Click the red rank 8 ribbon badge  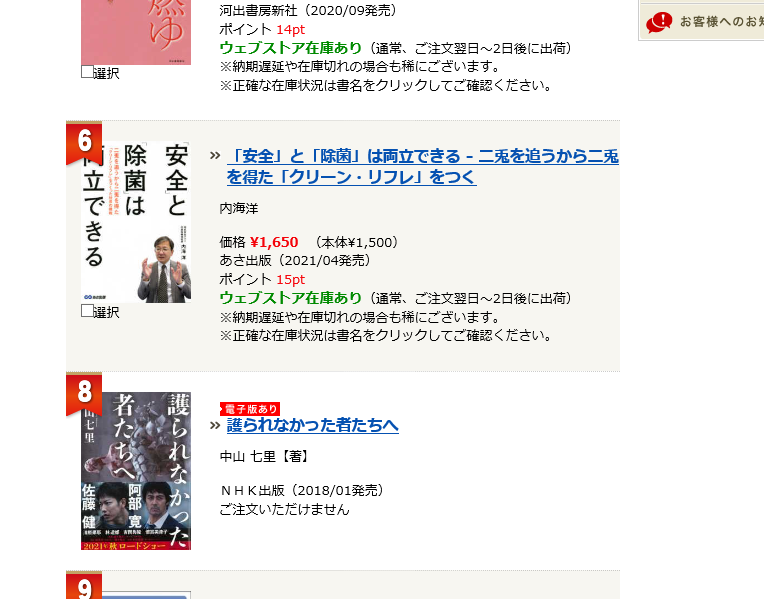click(84, 394)
